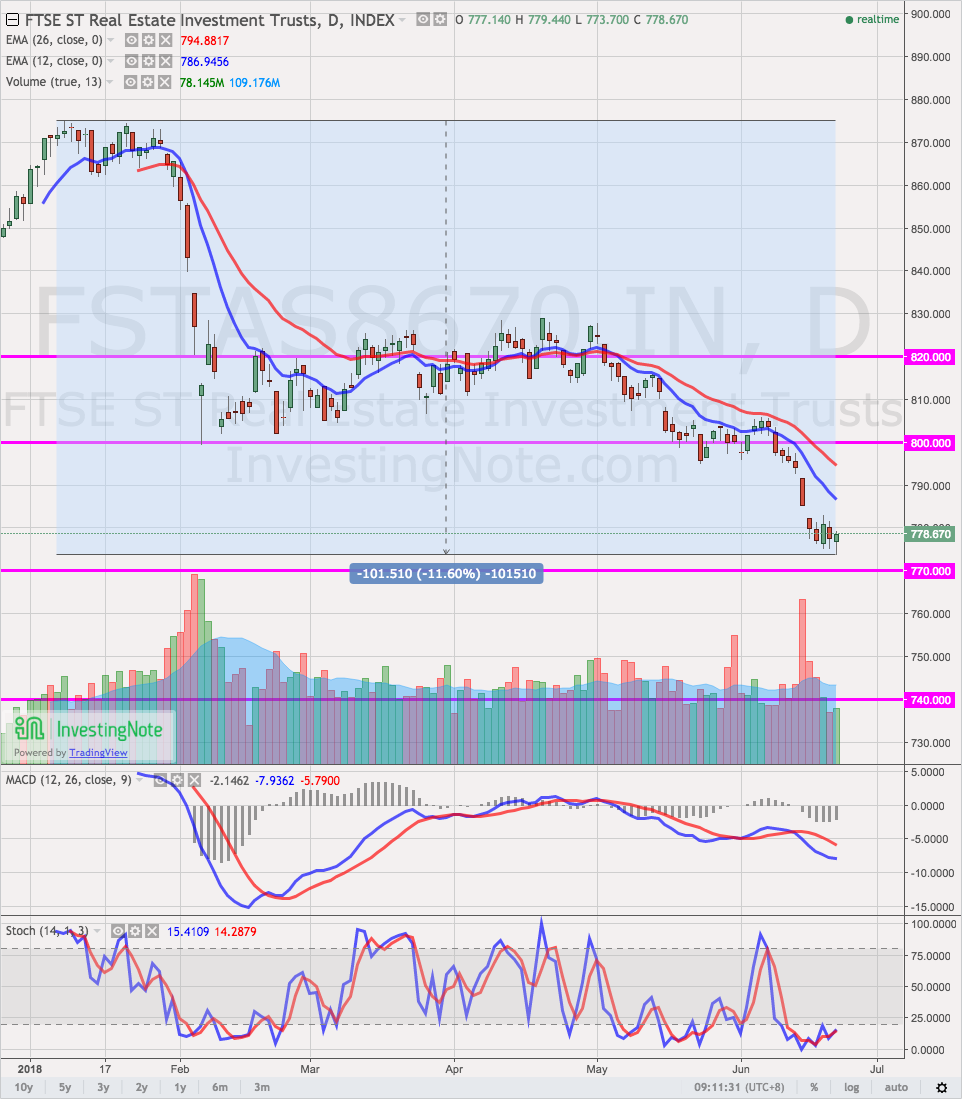Image resolution: width=962 pixels, height=1099 pixels.
Task: Expand dropdown arrow next to EMA 12
Action: (111, 61)
